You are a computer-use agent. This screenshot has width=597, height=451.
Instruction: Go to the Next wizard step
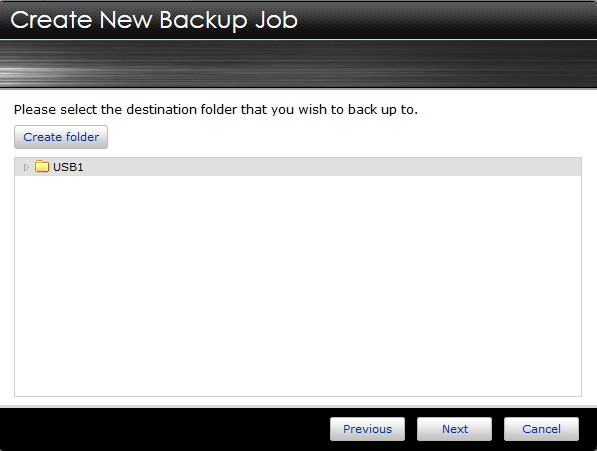[454, 429]
